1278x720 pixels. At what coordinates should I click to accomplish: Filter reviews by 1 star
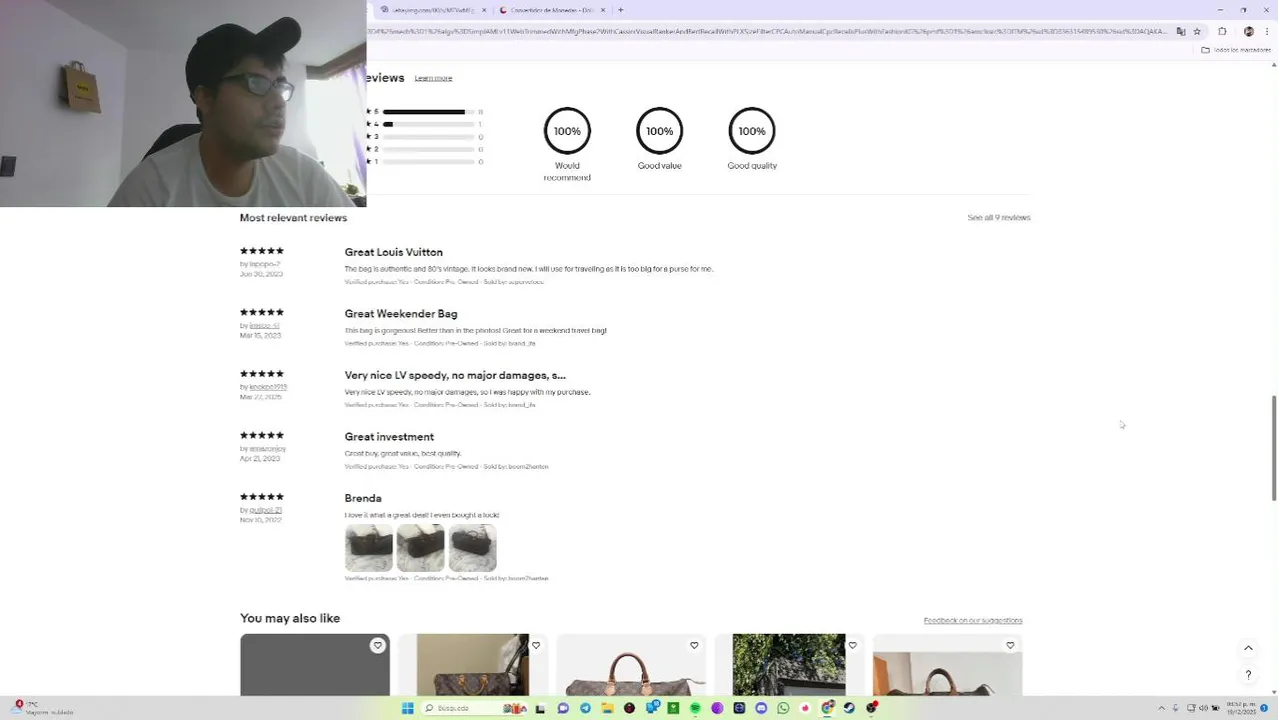point(424,161)
